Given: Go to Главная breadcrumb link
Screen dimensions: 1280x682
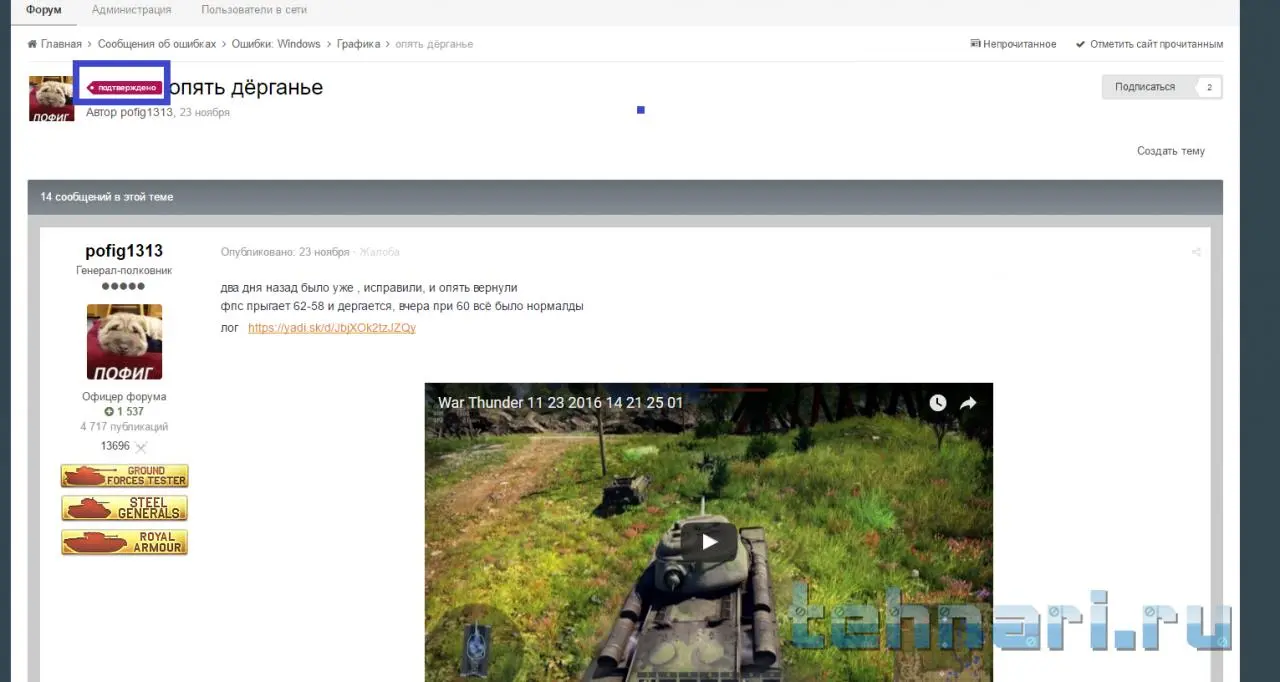Looking at the screenshot, I should click(61, 44).
